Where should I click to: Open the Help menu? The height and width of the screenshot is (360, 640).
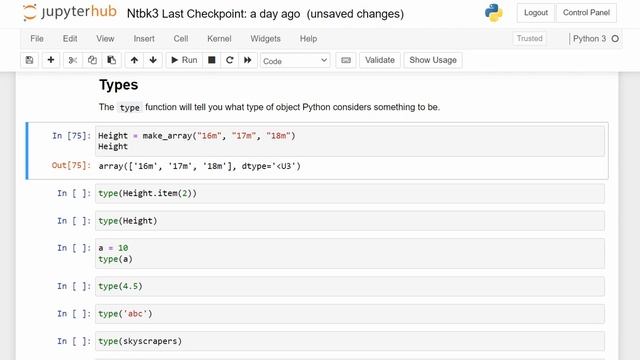(308, 39)
